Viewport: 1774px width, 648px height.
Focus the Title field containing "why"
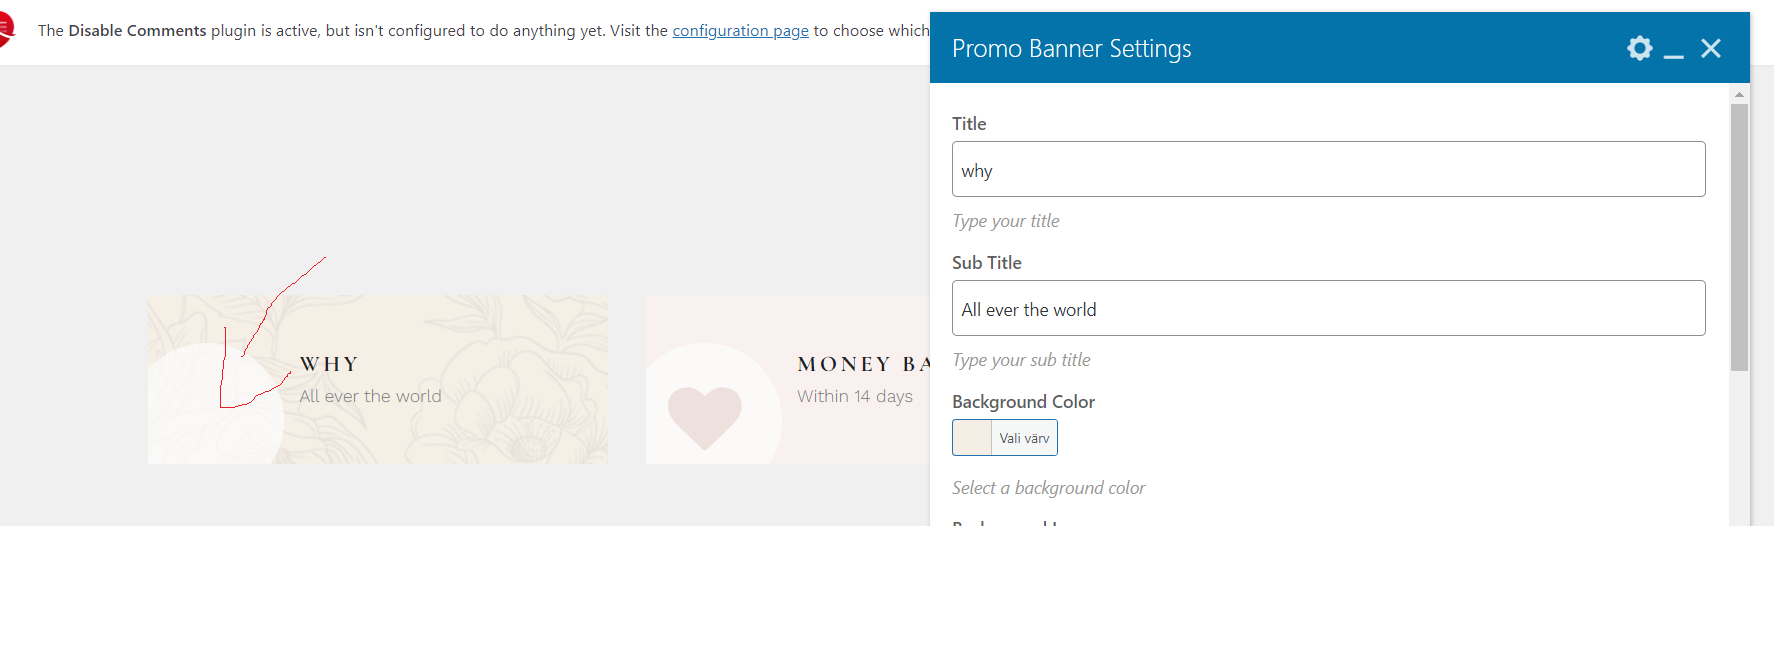[x=1328, y=170]
